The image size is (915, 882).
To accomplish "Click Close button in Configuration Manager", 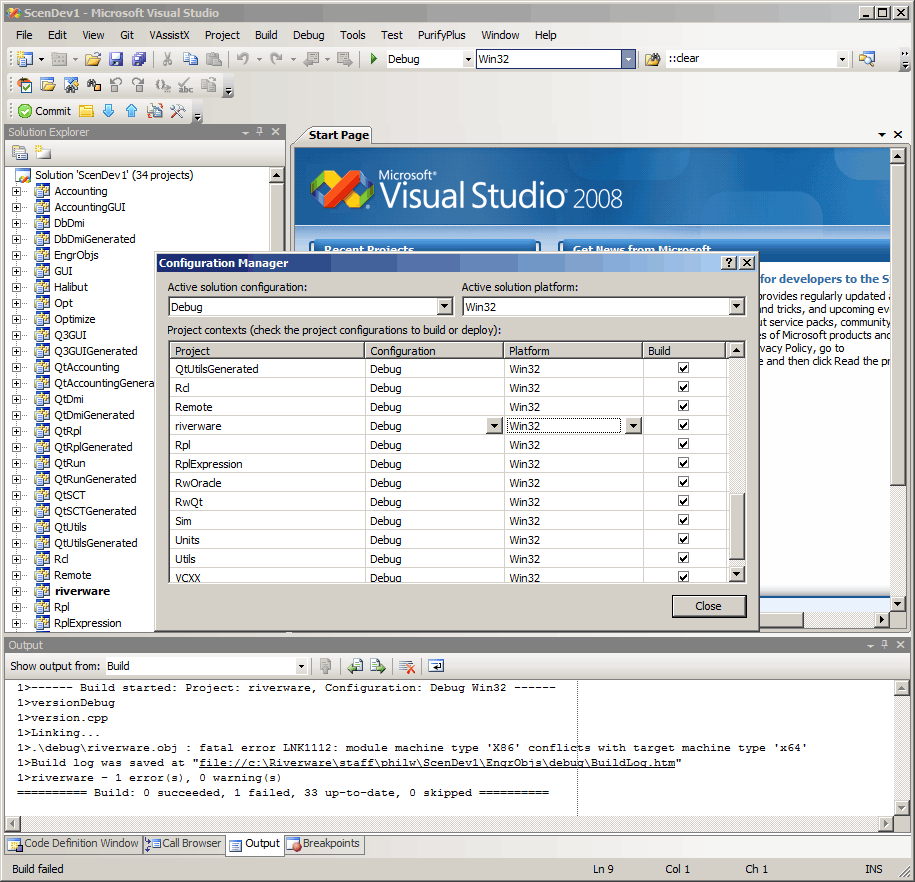I will click(x=708, y=606).
